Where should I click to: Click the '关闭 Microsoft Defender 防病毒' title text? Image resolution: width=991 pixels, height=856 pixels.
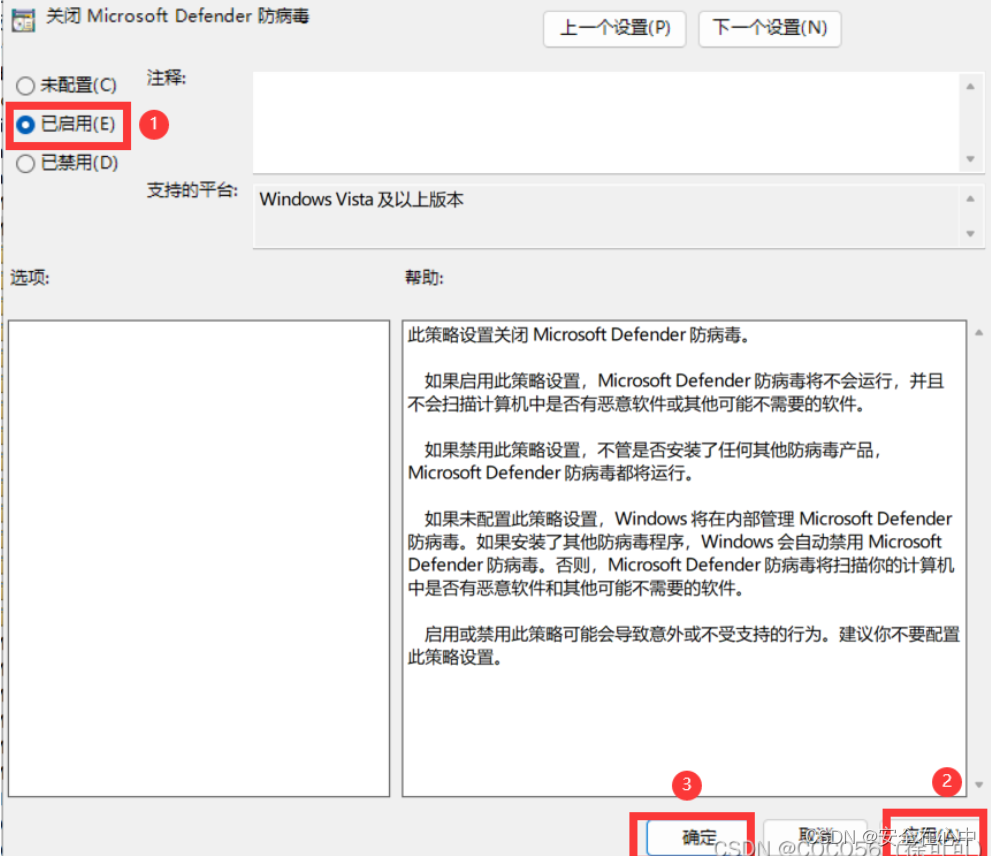(178, 16)
